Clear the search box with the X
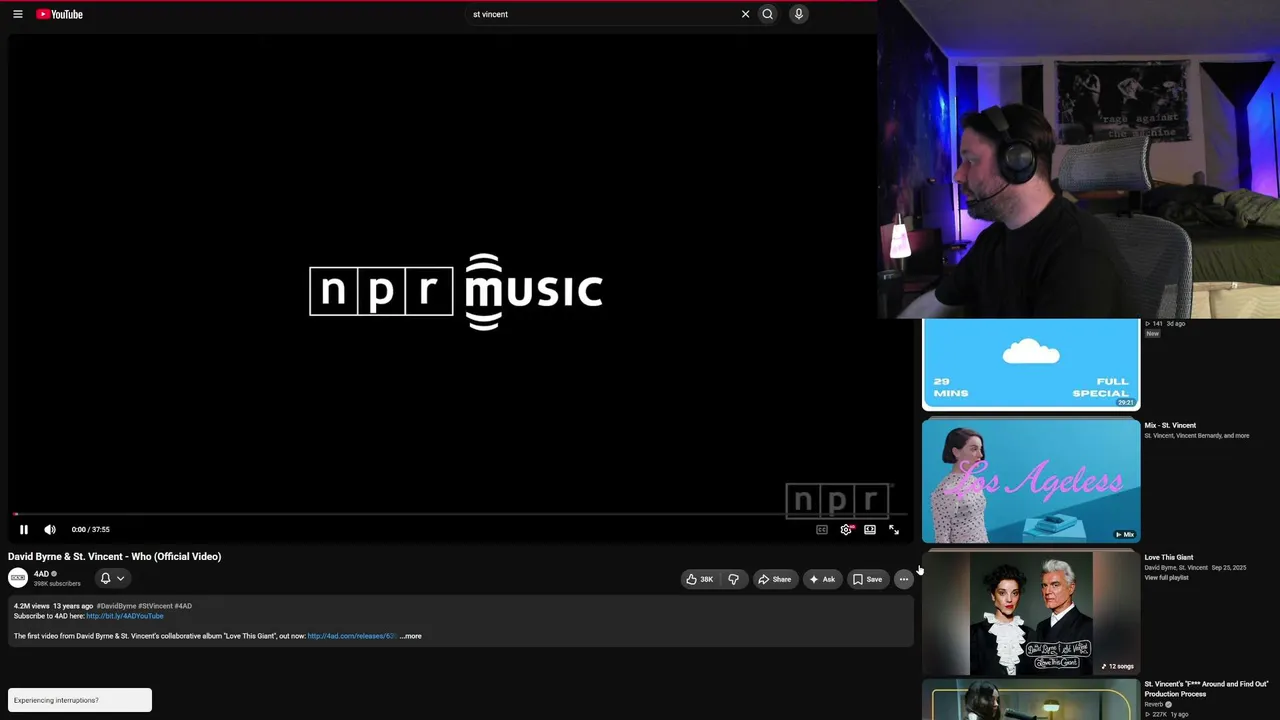1280x720 pixels. (745, 14)
